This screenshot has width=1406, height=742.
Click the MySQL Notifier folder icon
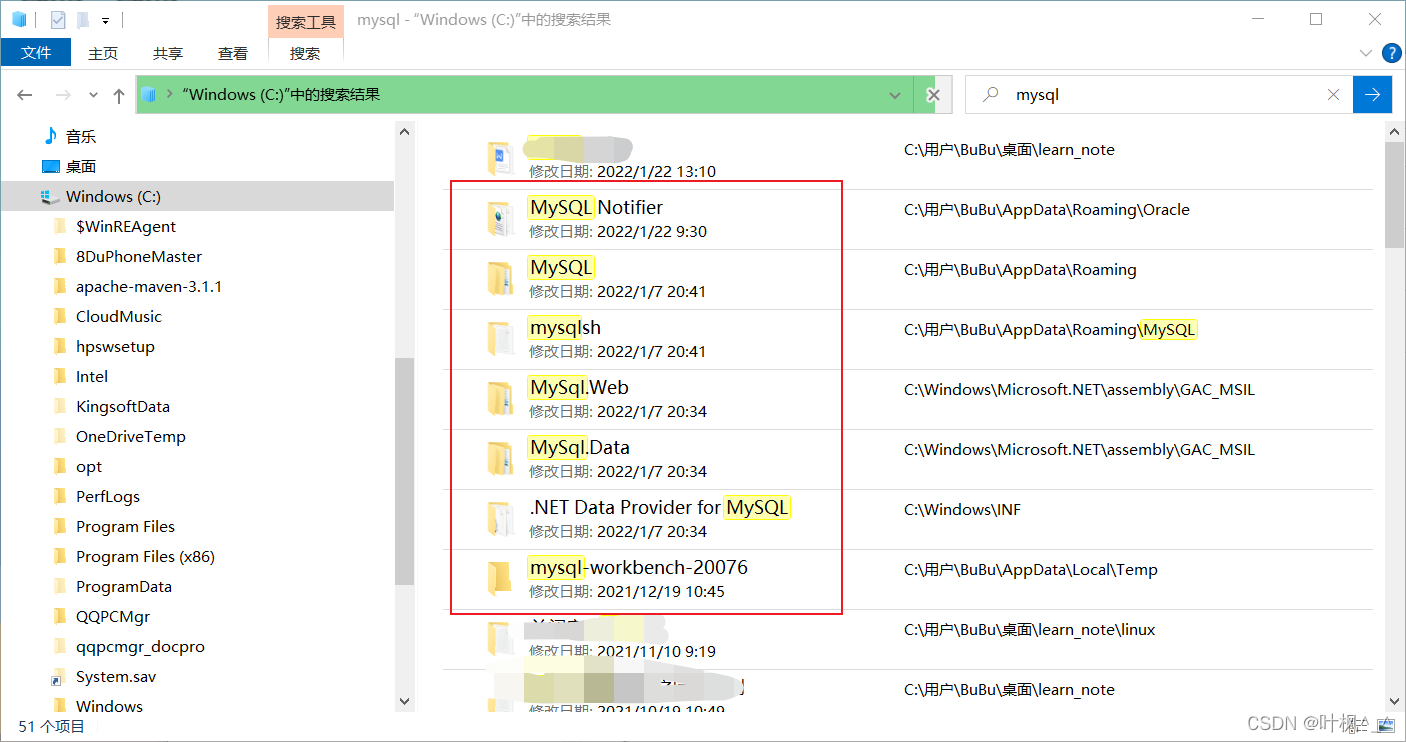500,218
